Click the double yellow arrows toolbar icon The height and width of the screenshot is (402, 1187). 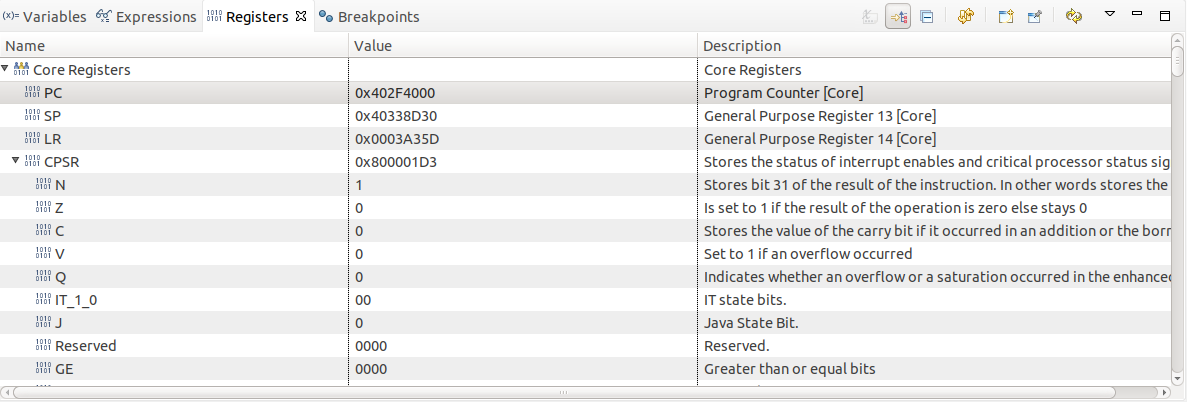[x=966, y=17]
